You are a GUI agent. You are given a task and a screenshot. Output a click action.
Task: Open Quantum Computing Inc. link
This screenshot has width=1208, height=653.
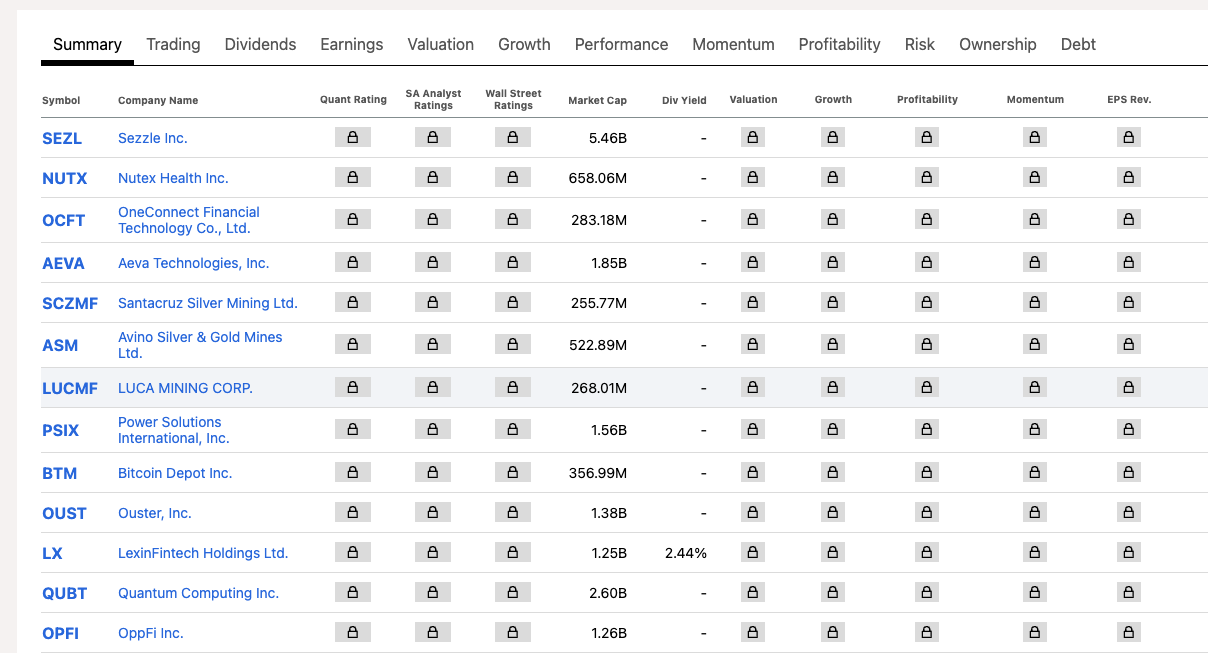(198, 593)
